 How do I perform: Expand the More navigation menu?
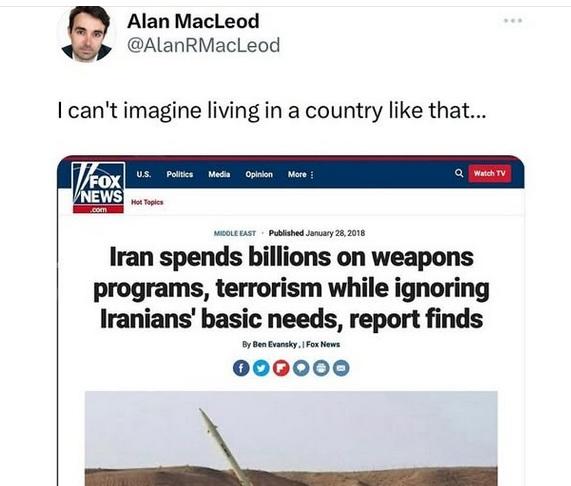coord(300,174)
